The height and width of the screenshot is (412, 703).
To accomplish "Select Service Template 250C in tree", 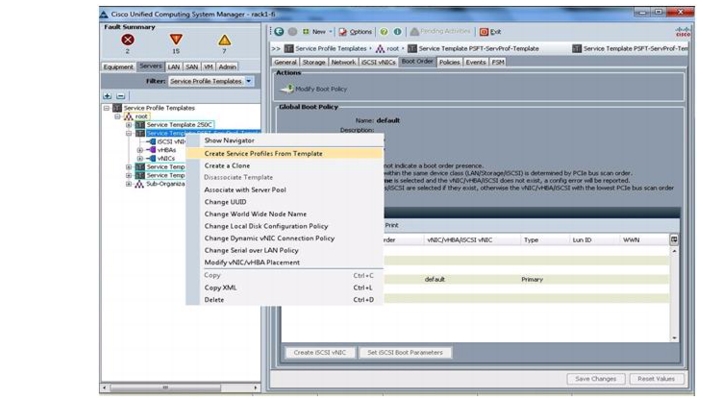I will (x=179, y=125).
